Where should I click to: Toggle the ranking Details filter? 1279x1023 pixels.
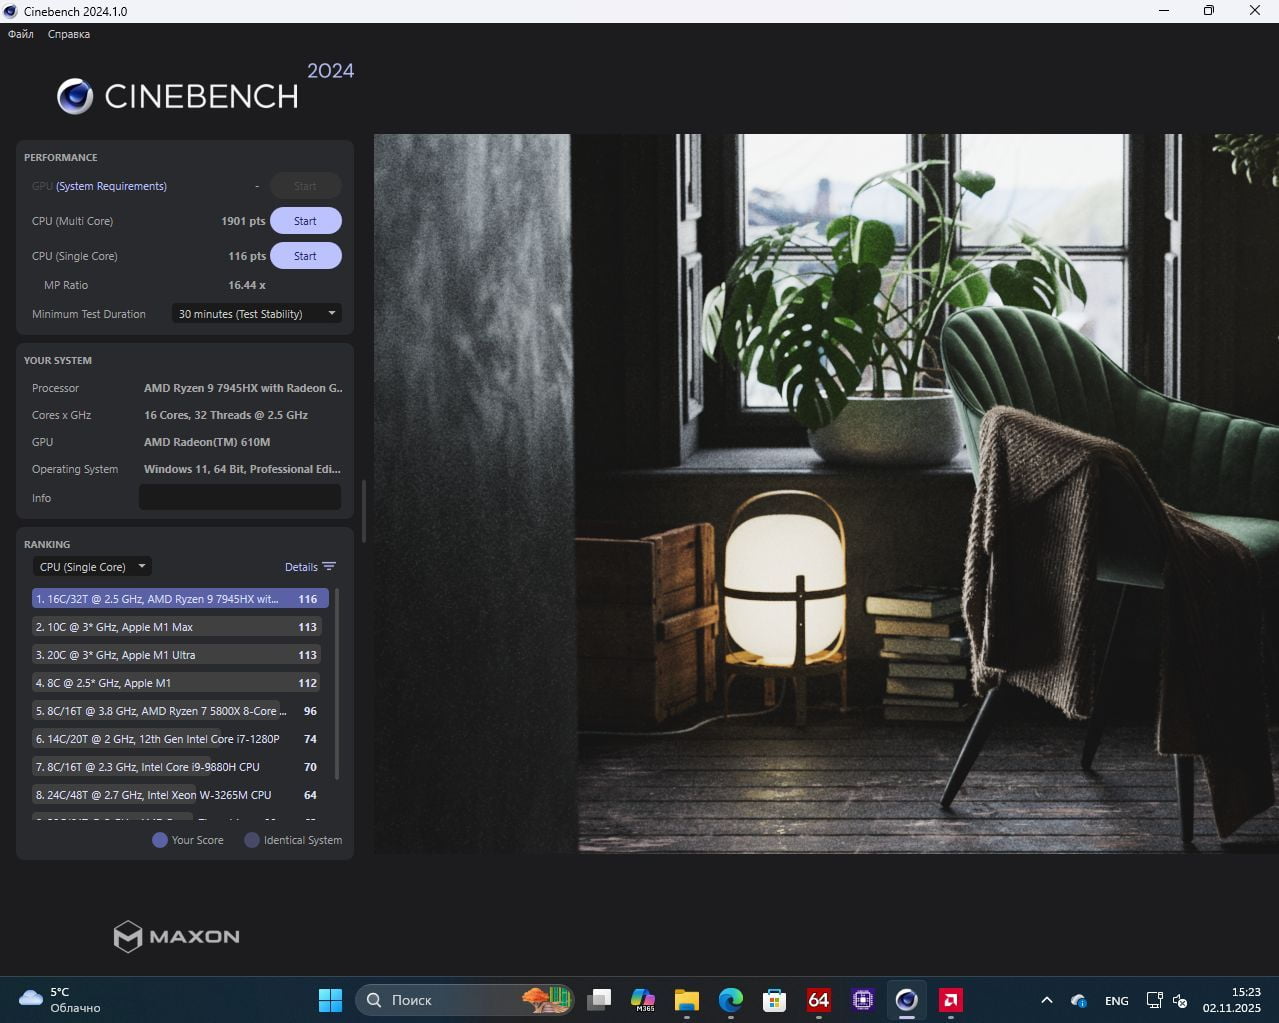pyautogui.click(x=310, y=567)
